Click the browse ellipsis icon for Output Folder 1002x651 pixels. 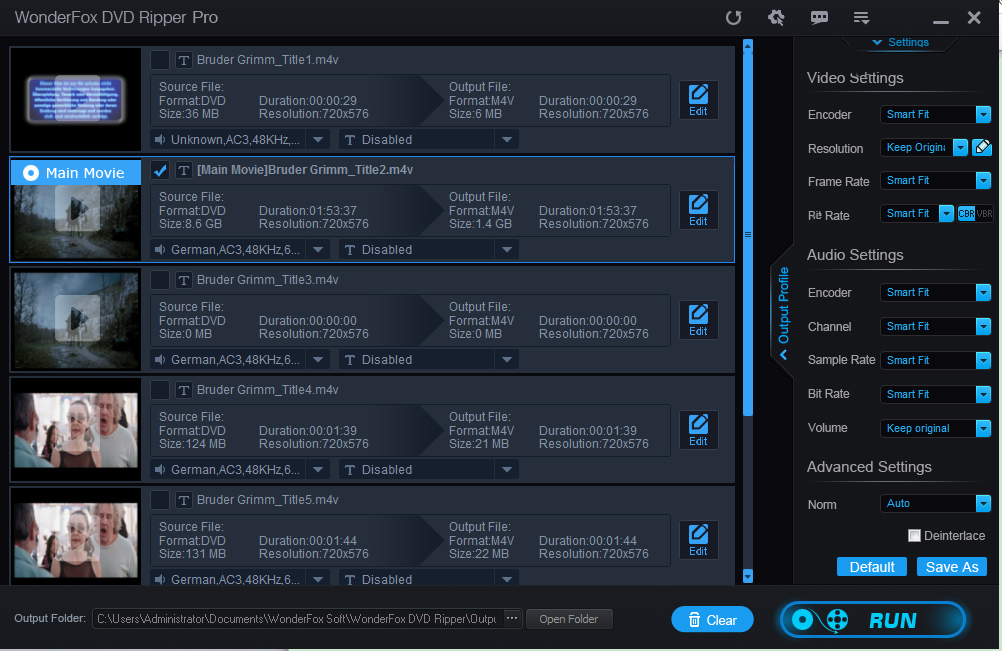coord(512,618)
